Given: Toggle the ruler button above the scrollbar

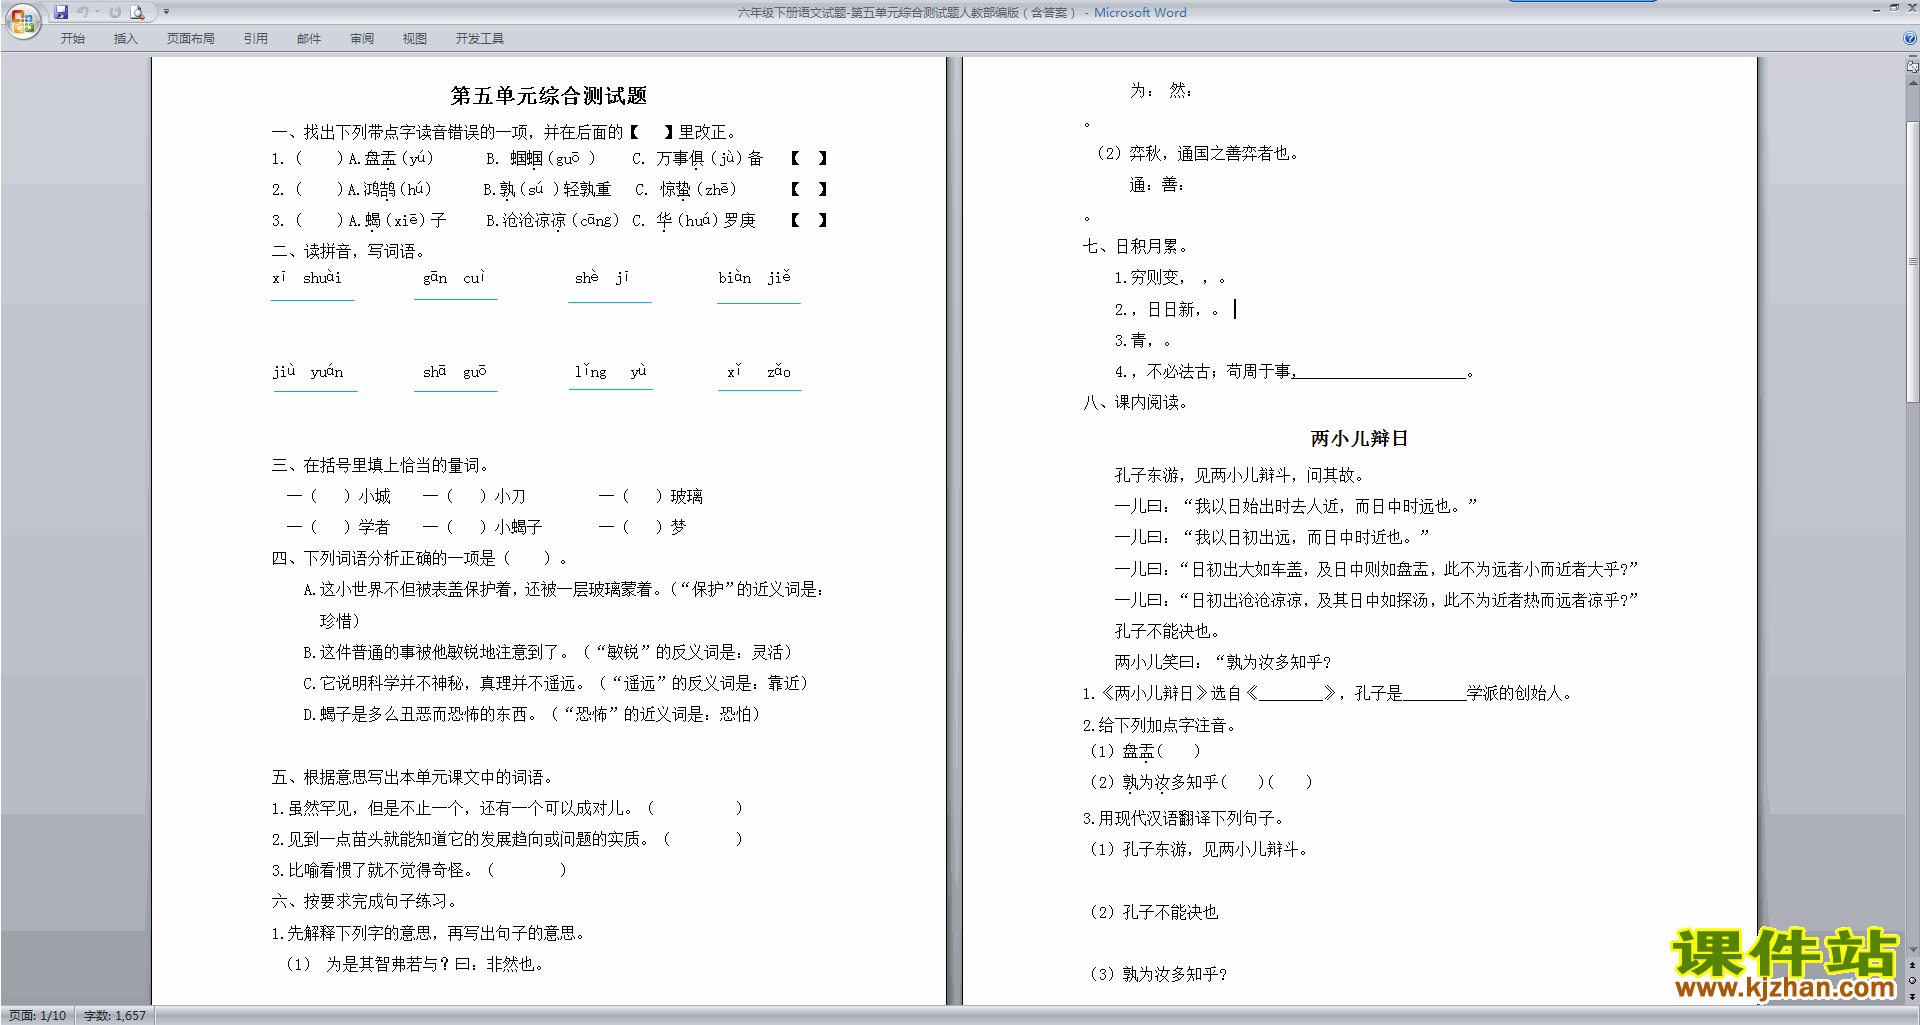Looking at the screenshot, I should point(1912,67).
